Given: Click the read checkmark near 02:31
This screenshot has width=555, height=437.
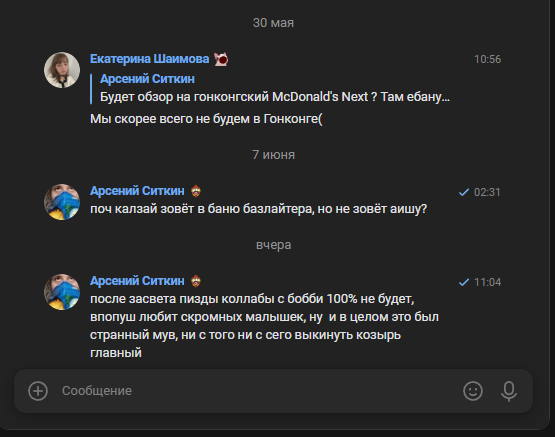Looking at the screenshot, I should click(463, 192).
